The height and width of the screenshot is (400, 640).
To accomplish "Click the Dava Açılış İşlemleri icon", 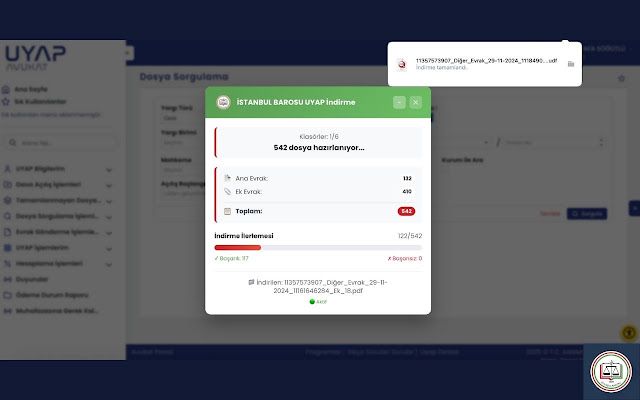I will [x=7, y=184].
